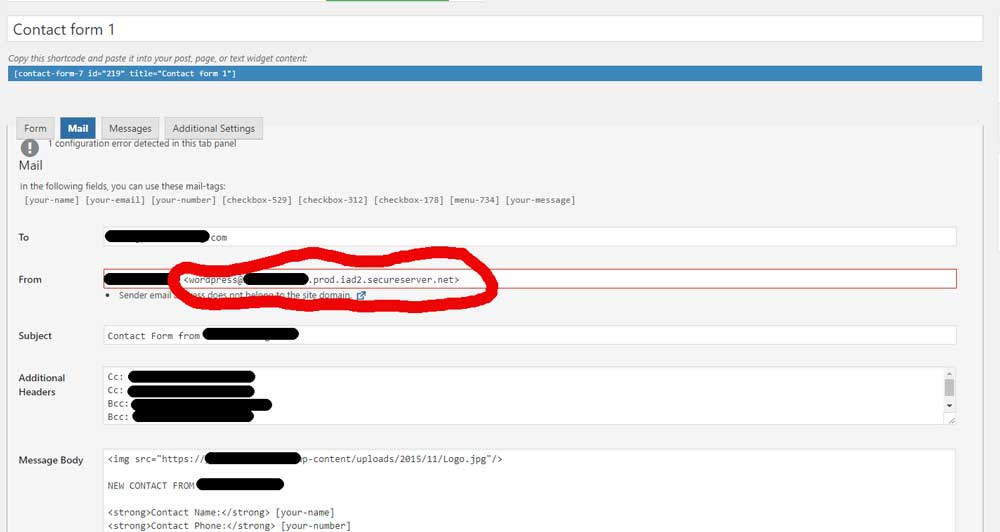Click the img src Logo.jpg line
This screenshot has width=1000, height=532.
click(305, 459)
